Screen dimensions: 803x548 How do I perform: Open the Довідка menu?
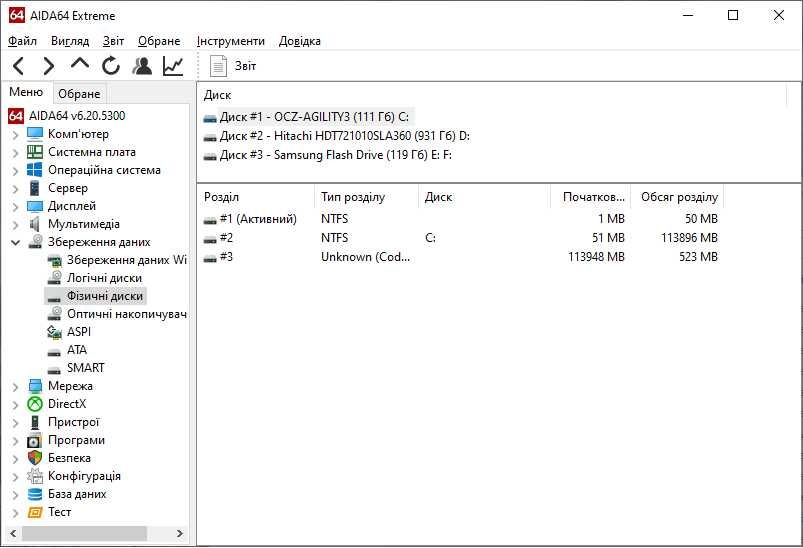tap(300, 41)
